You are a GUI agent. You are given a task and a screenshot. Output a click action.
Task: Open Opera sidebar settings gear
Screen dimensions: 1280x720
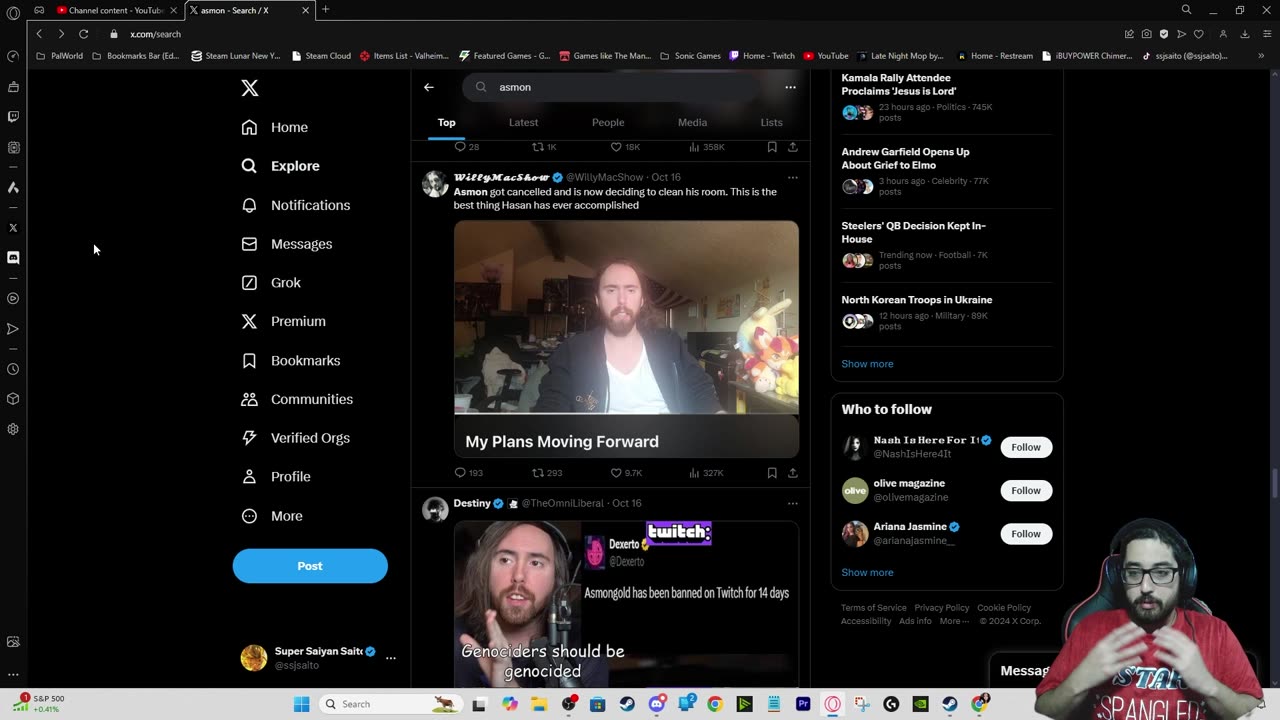(x=13, y=429)
